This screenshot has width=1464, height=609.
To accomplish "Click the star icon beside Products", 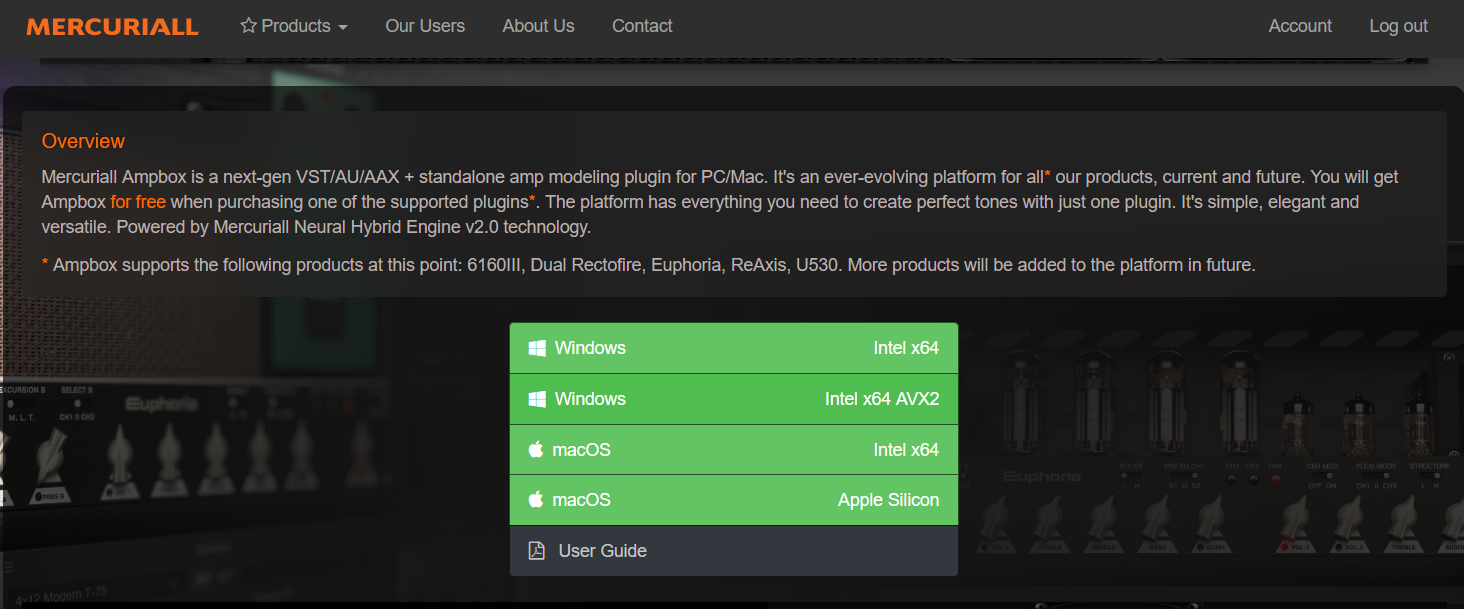I will [x=248, y=26].
